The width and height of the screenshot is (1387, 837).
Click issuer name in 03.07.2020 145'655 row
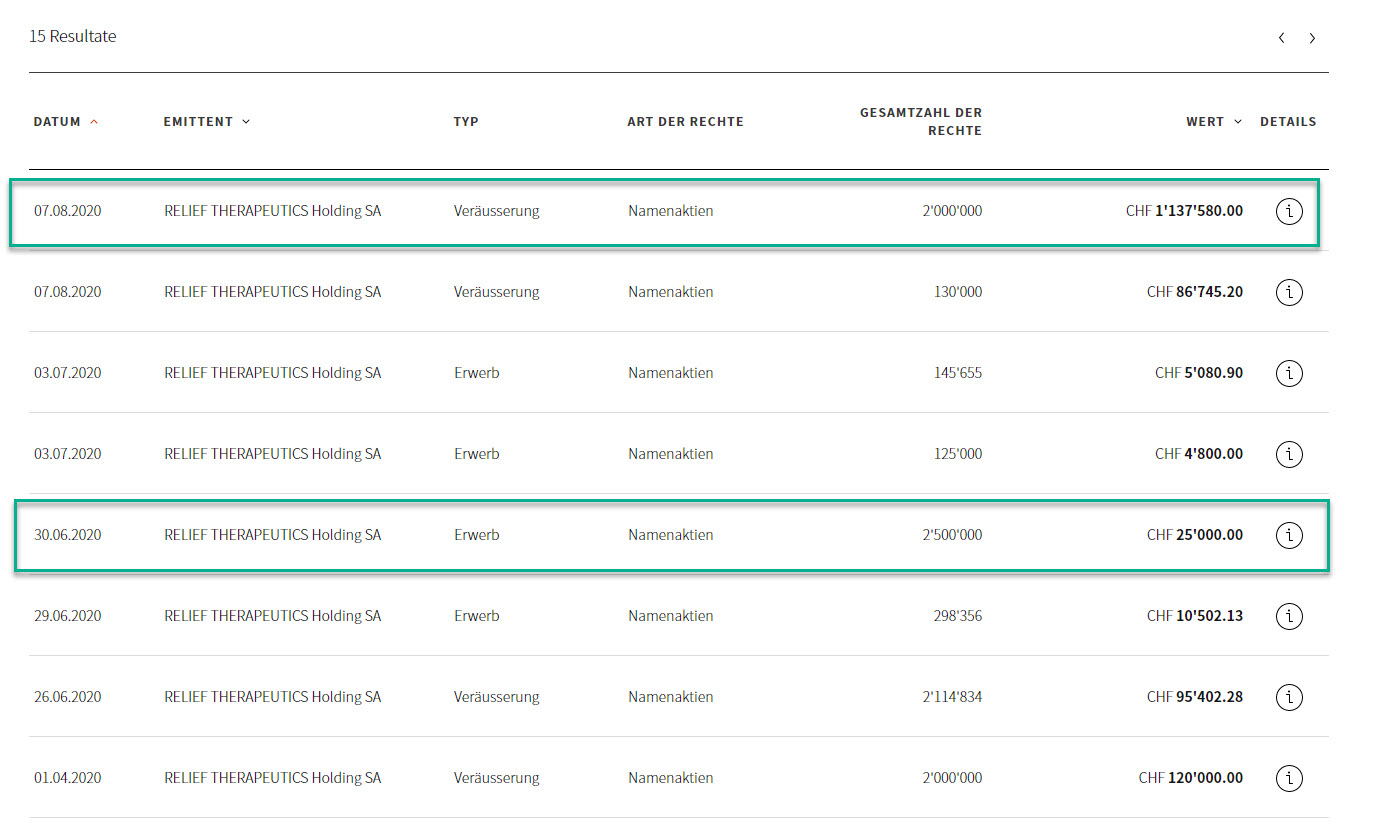pos(272,373)
